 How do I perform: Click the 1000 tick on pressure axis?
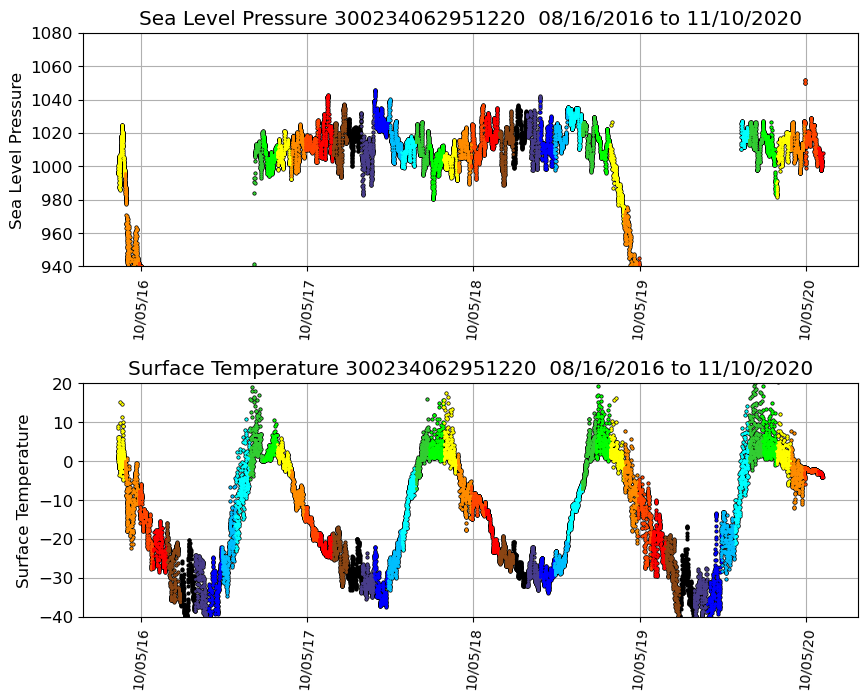pyautogui.click(x=51, y=167)
